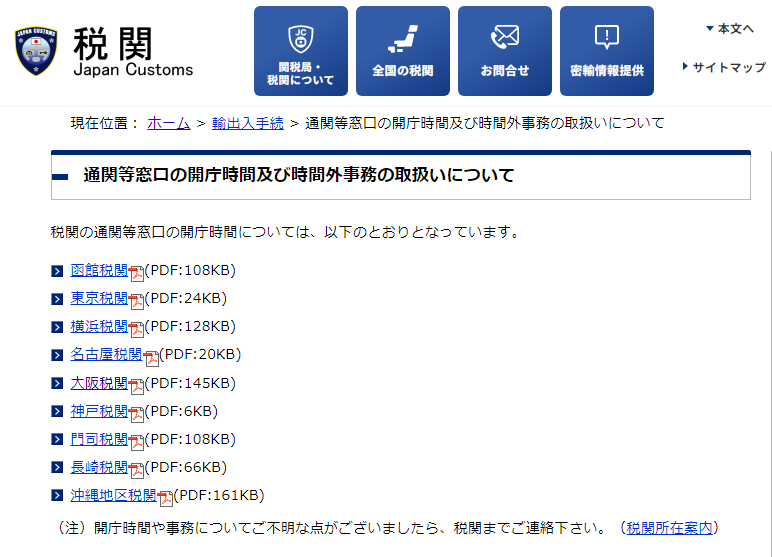Click text (PDF:108KB) next to 門司税関

tap(191, 439)
